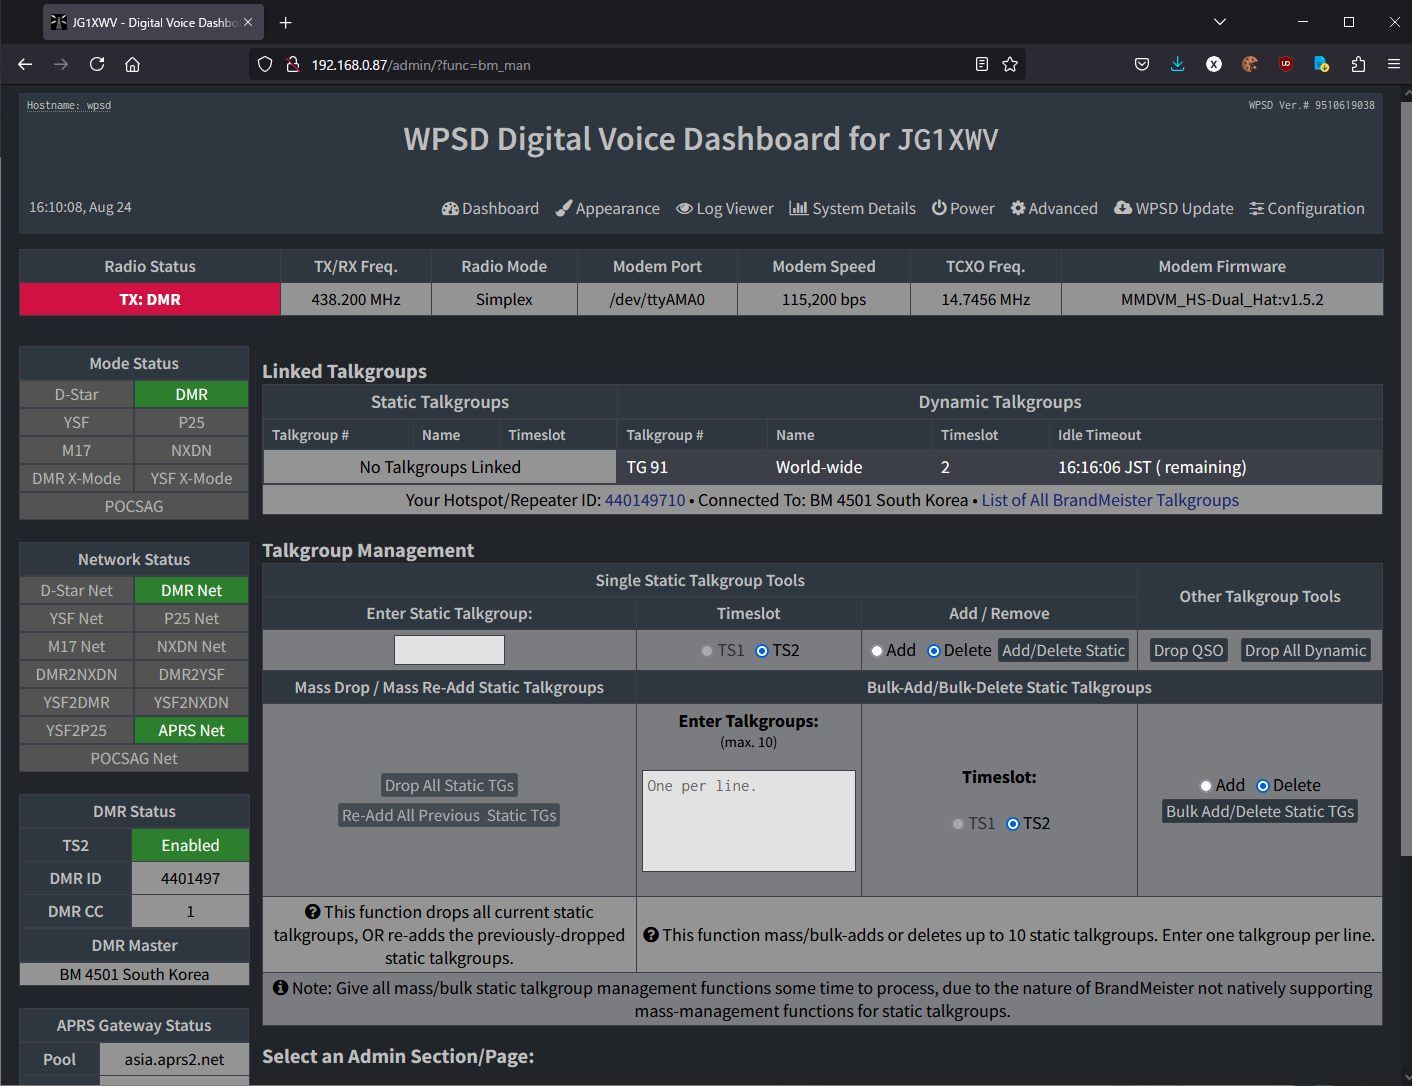Click the DMR ID value 4401497

click(190, 878)
